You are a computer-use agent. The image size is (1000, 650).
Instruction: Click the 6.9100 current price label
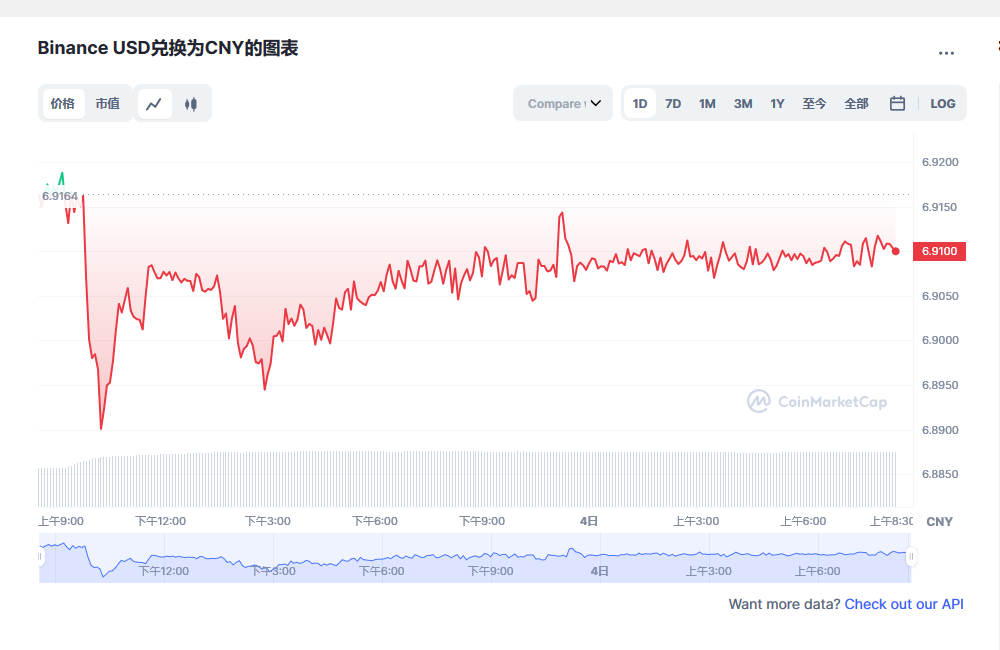click(x=939, y=251)
